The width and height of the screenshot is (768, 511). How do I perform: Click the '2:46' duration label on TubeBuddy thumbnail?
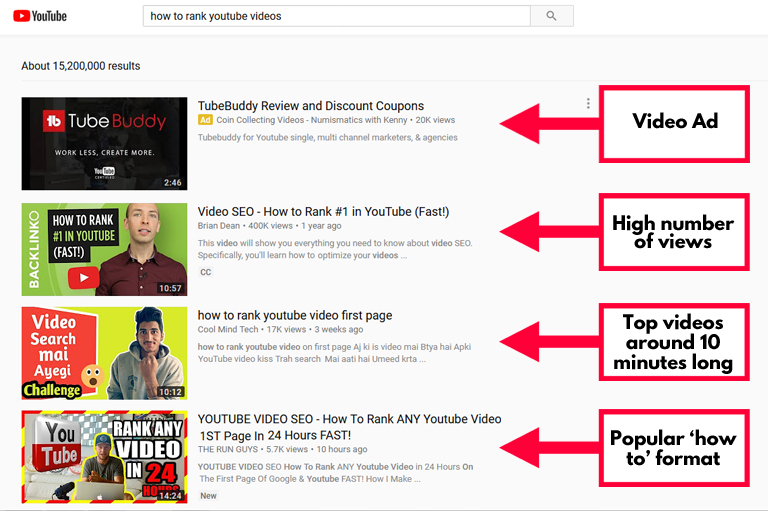click(172, 183)
